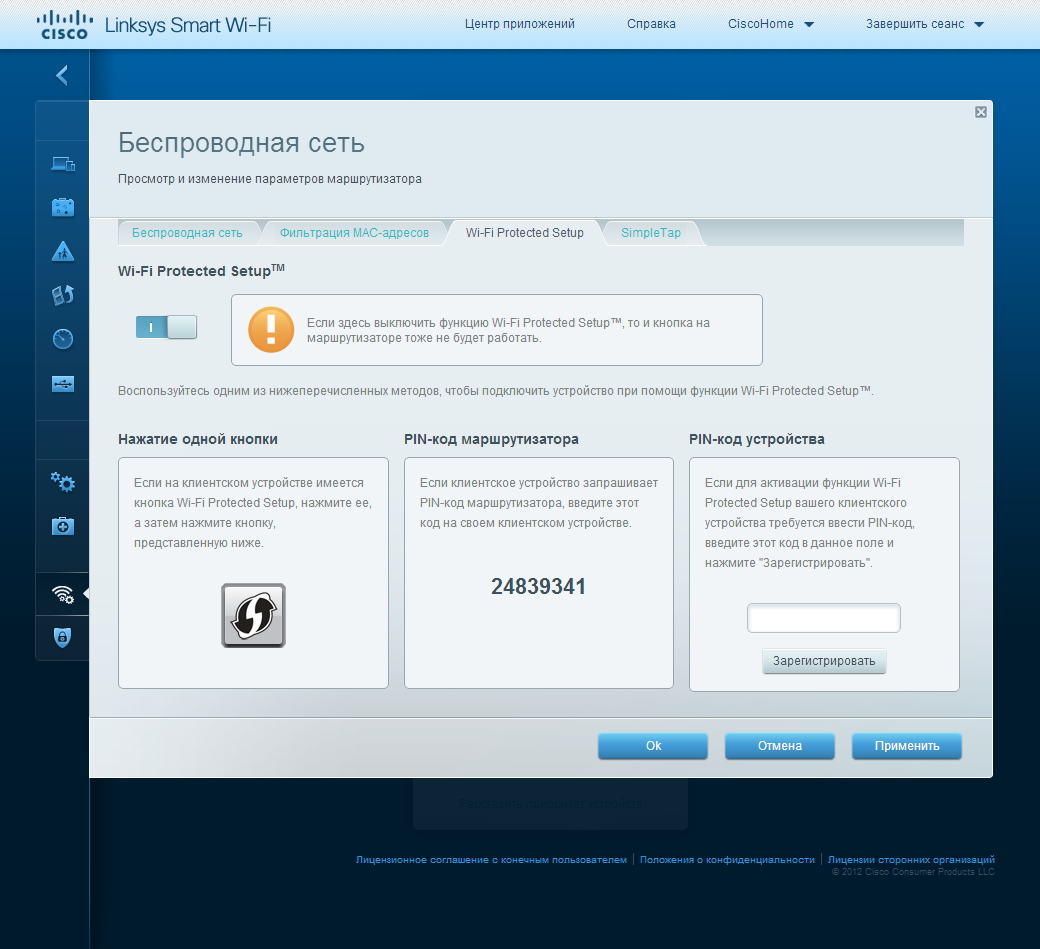The height and width of the screenshot is (949, 1040).
Task: Open Центр приложений menu item
Action: pos(519,24)
